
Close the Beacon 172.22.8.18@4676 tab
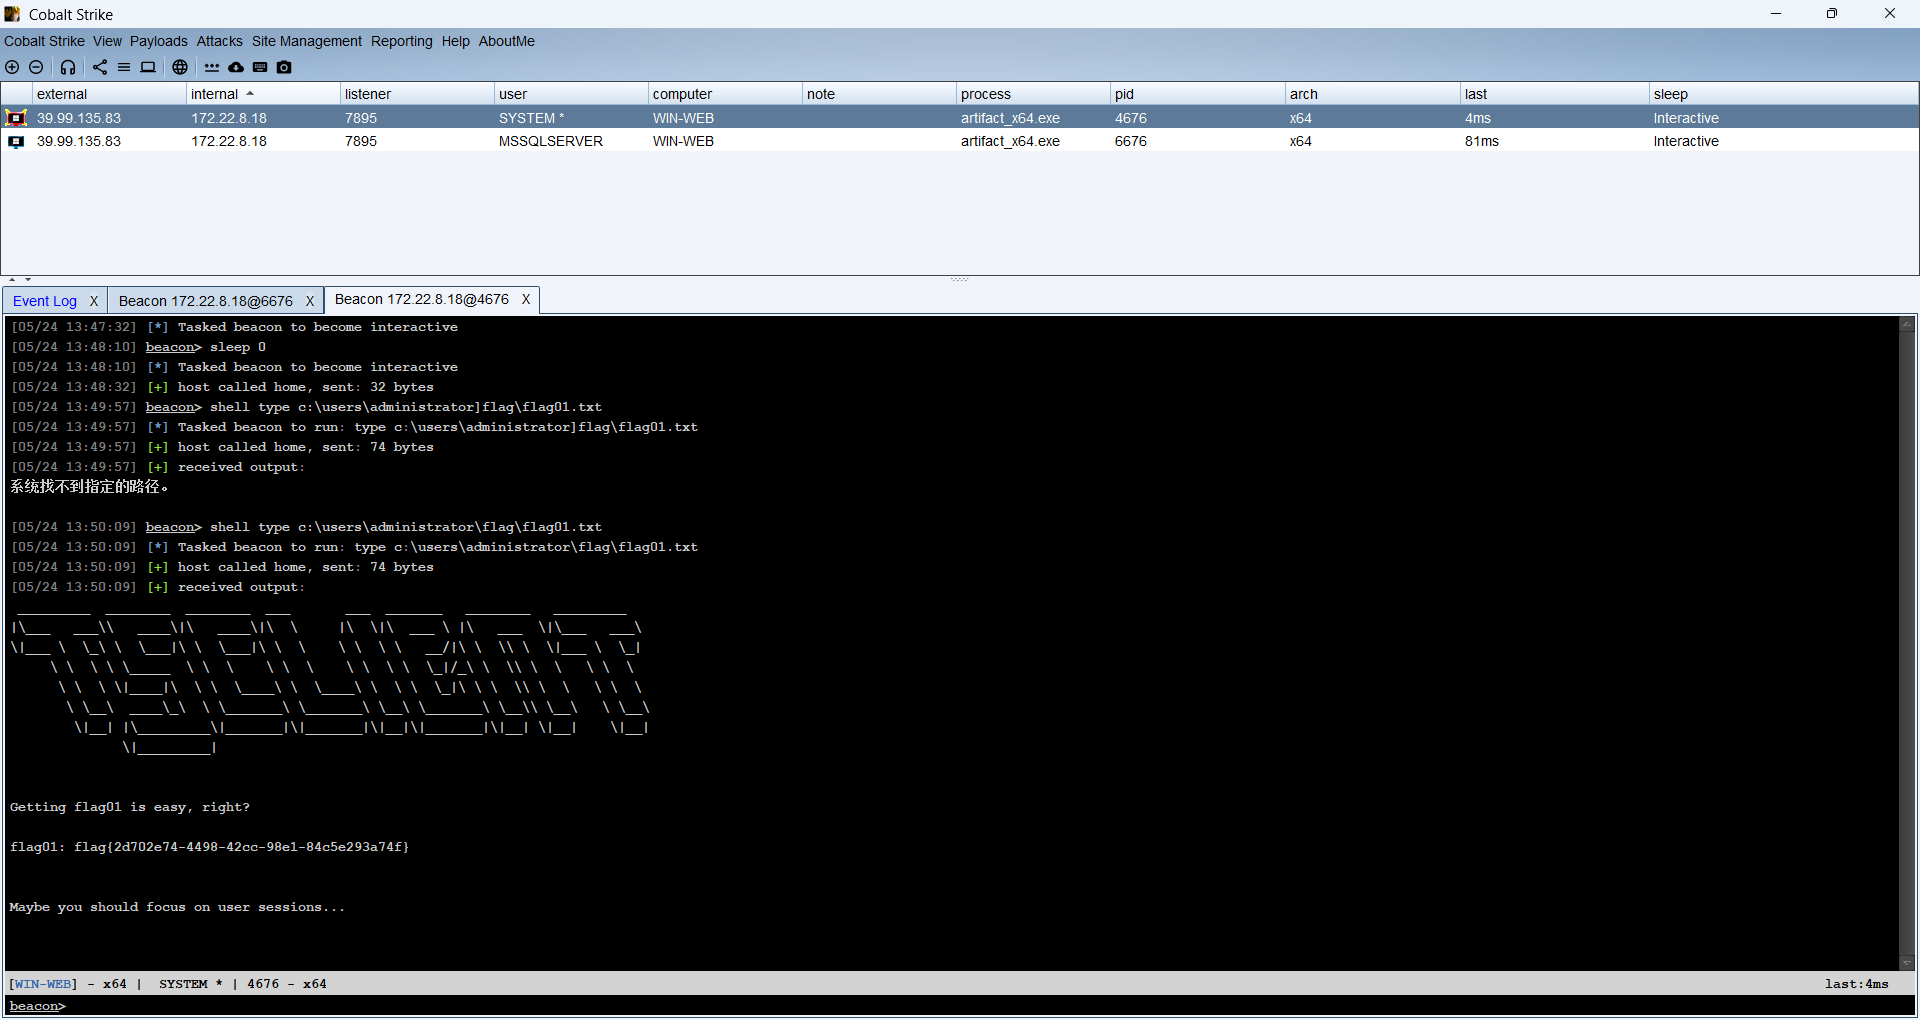tap(526, 299)
